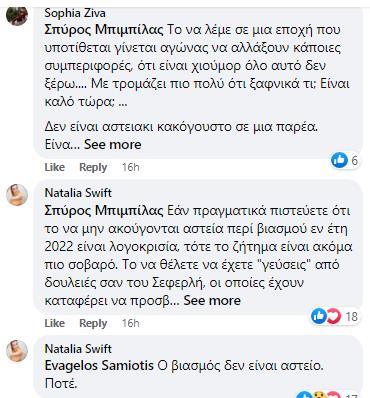Like Sophia Ziva's comment
The image size is (370, 398).
[x=55, y=167]
